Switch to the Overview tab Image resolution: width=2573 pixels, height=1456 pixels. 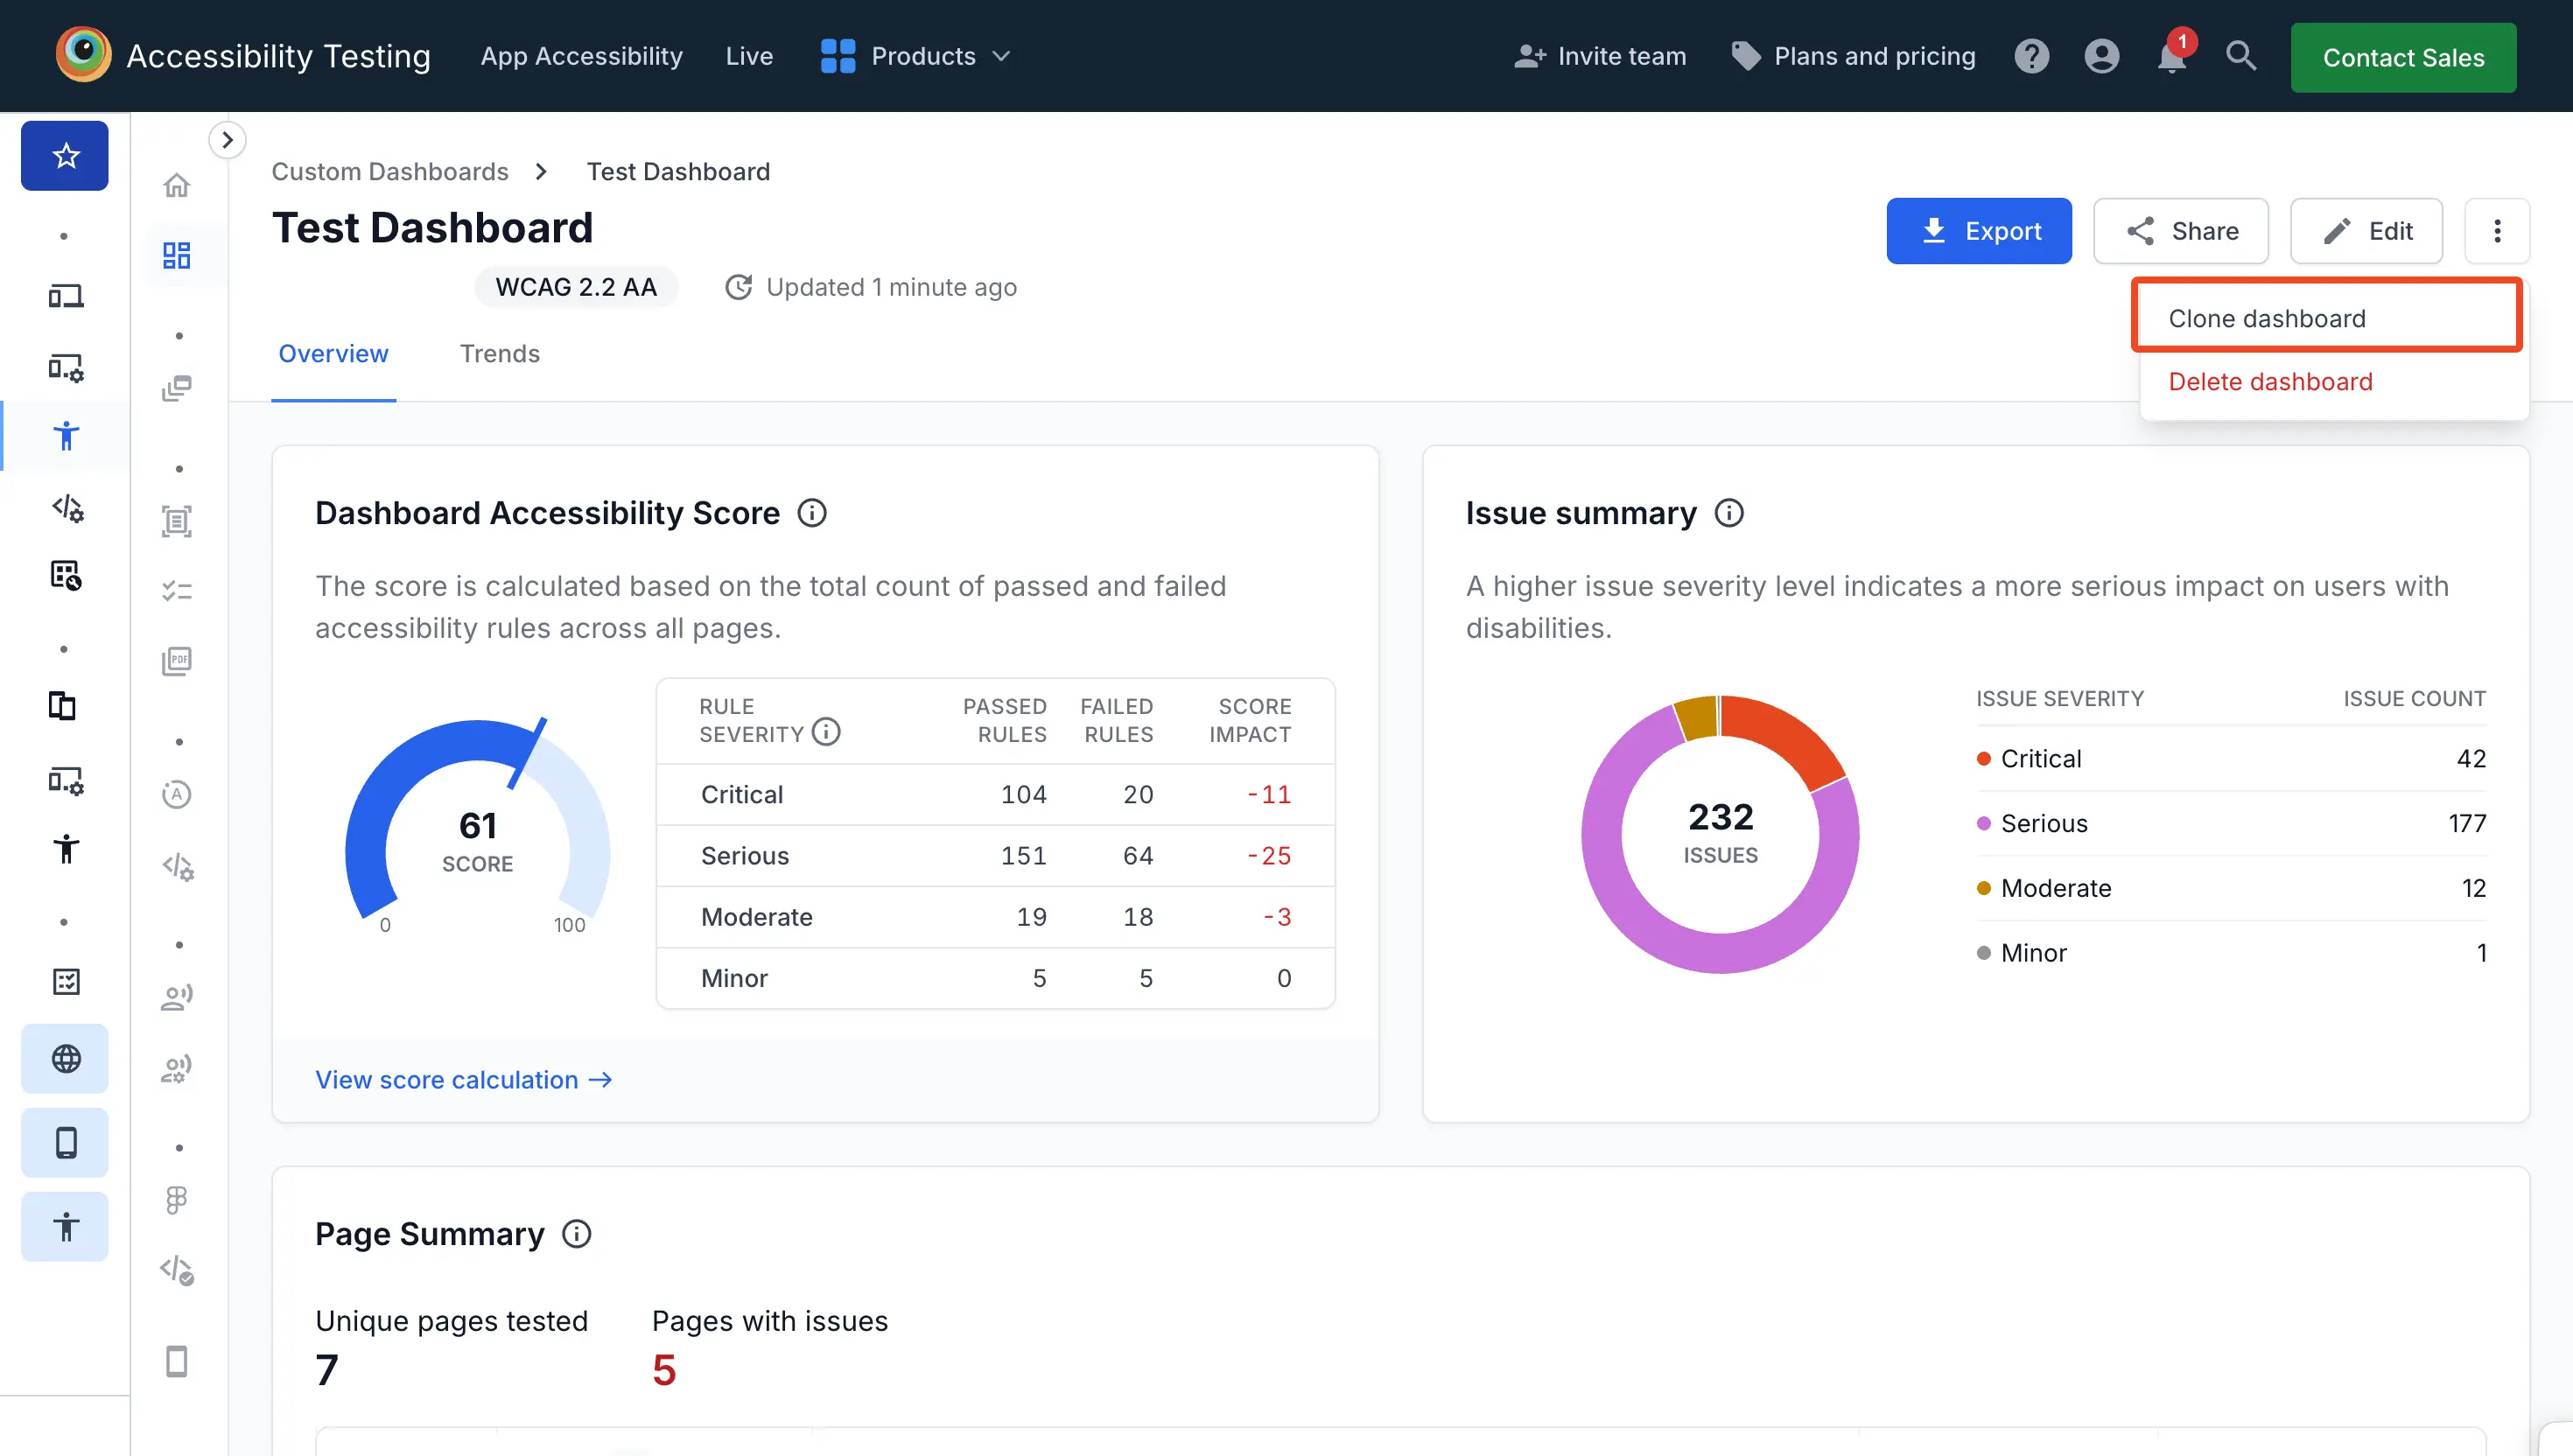333,354
